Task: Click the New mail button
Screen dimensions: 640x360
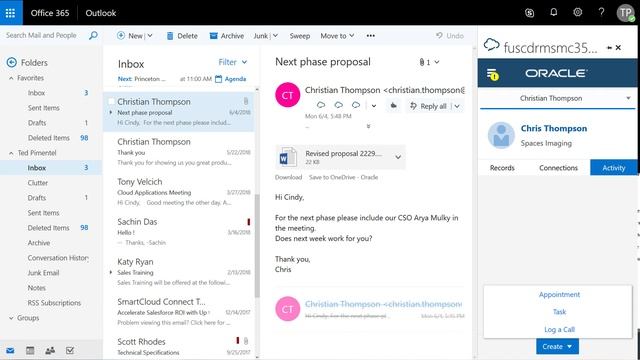Action: pyautogui.click(x=130, y=36)
